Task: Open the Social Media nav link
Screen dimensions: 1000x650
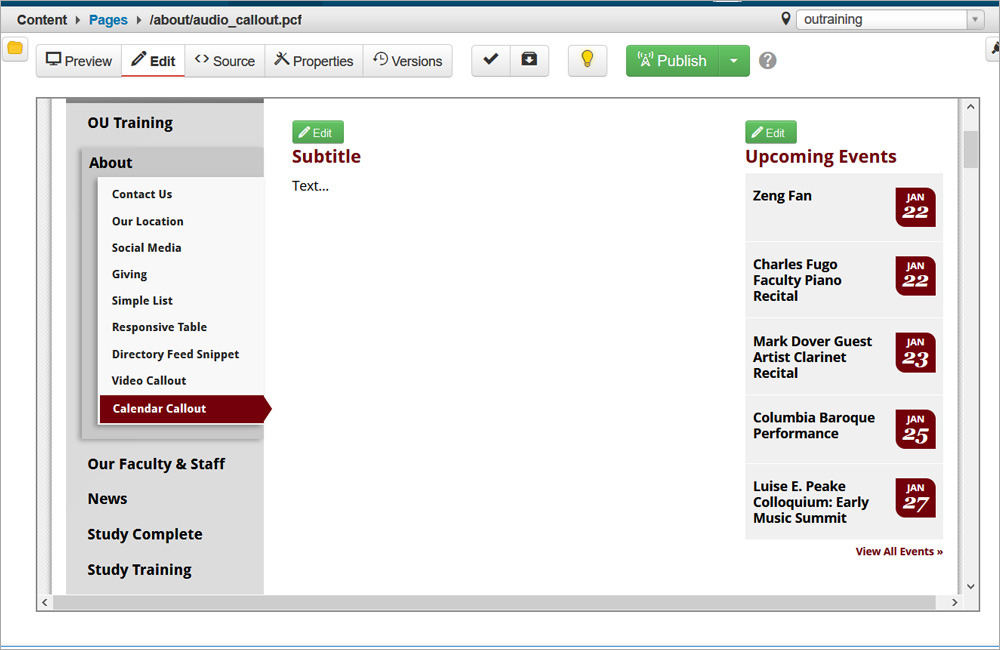Action: pos(146,247)
